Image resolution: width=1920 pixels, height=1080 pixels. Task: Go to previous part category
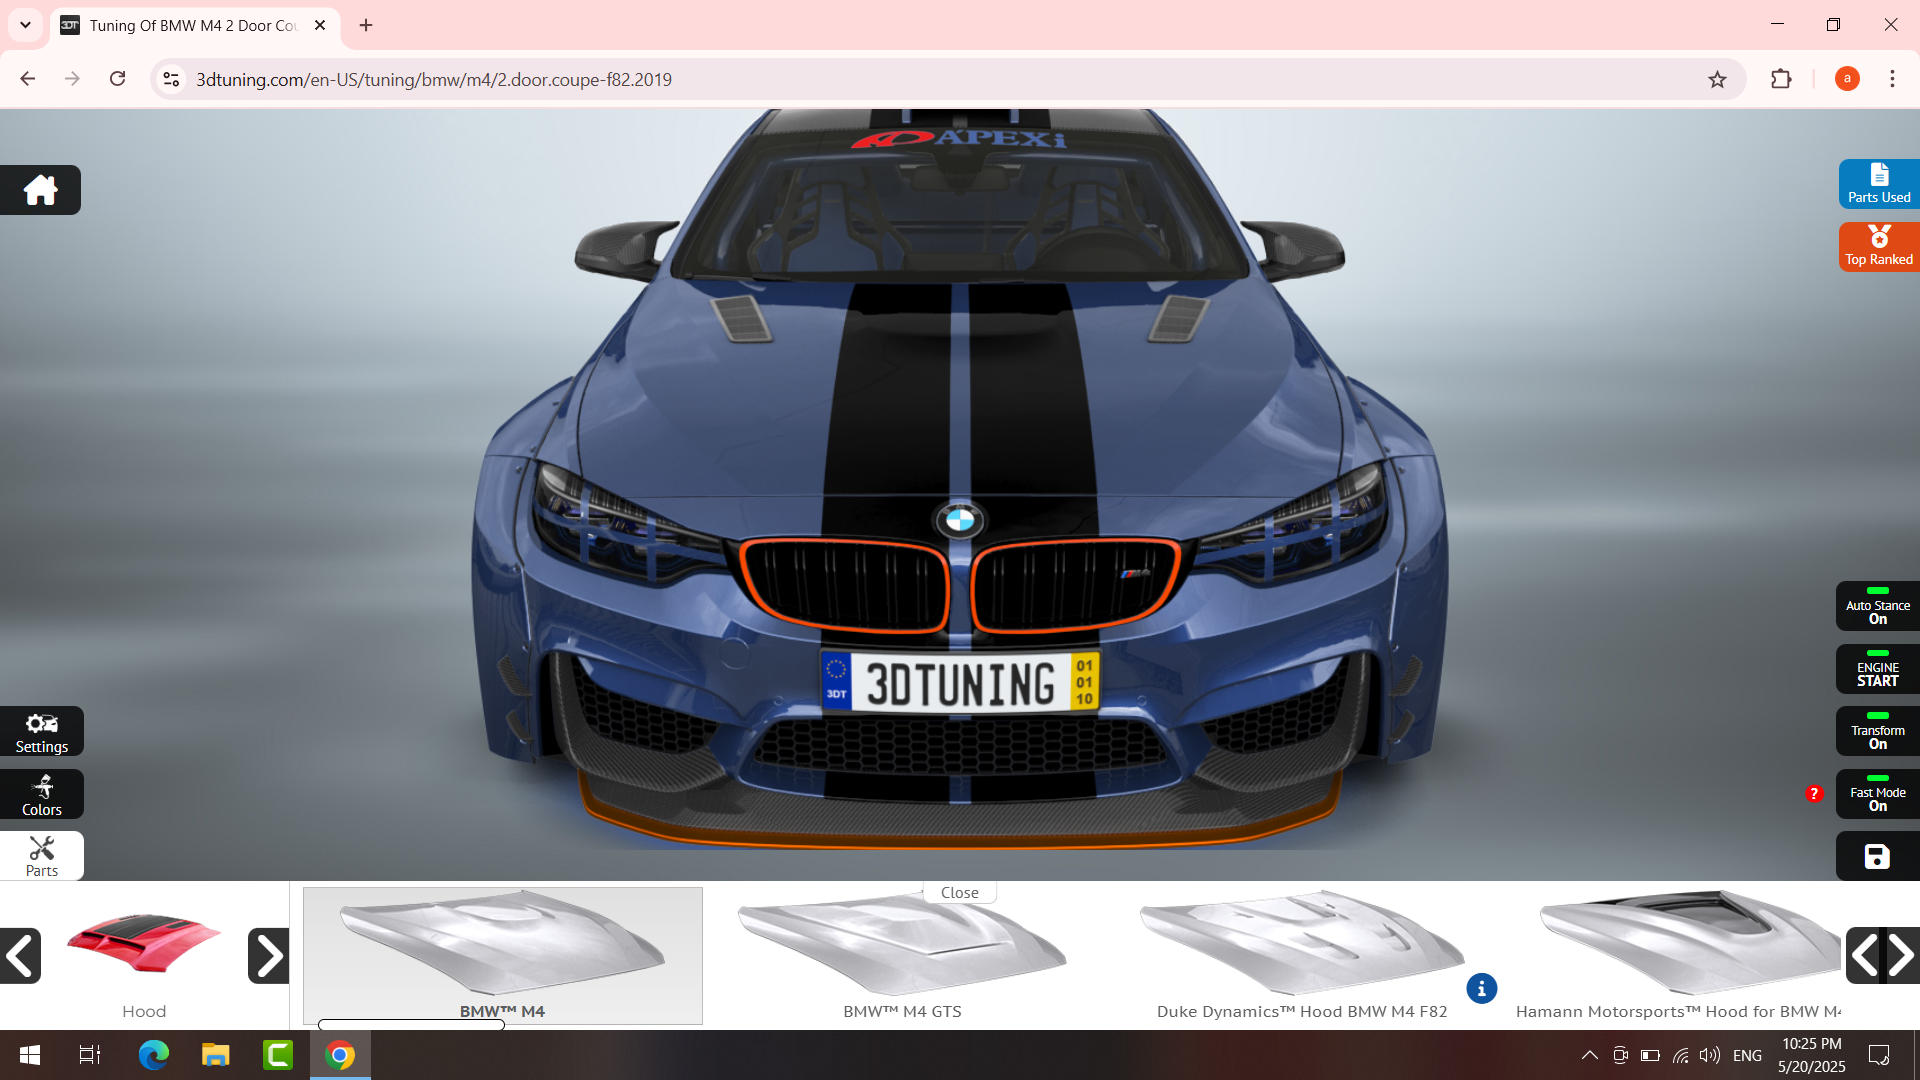click(x=20, y=956)
